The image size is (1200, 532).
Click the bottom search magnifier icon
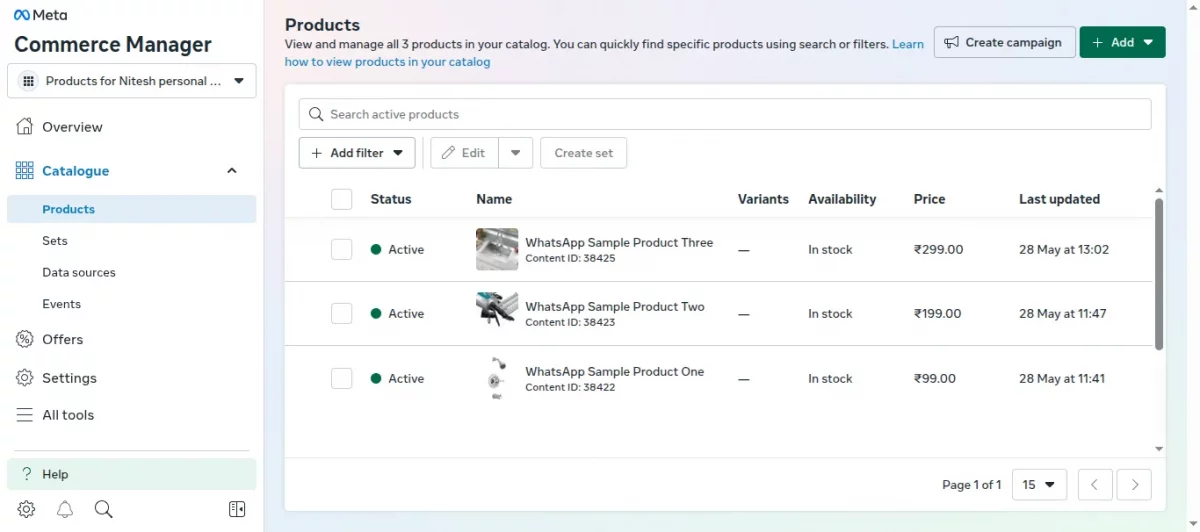(103, 509)
